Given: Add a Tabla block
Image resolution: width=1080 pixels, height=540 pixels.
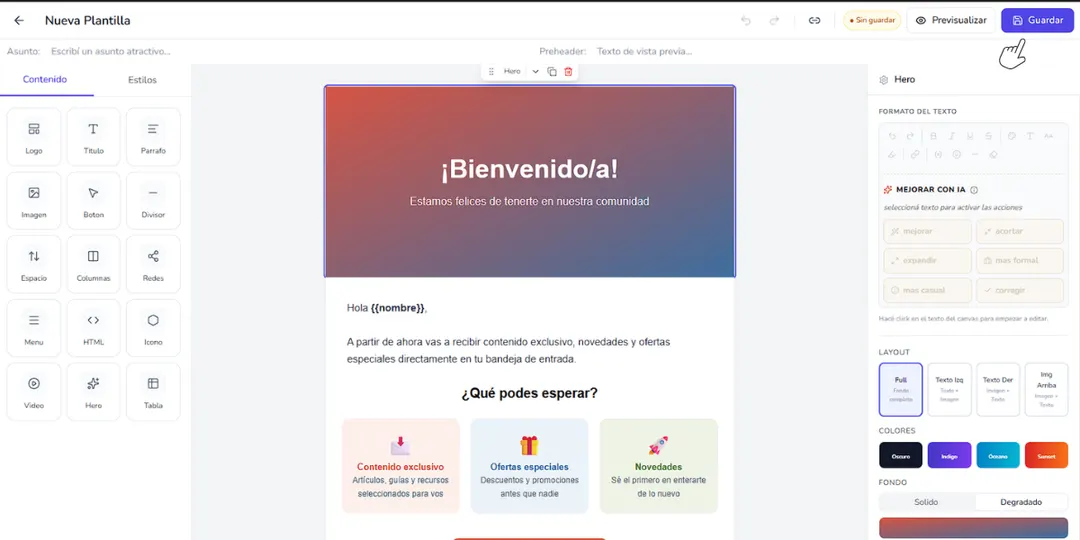Looking at the screenshot, I should [153, 392].
